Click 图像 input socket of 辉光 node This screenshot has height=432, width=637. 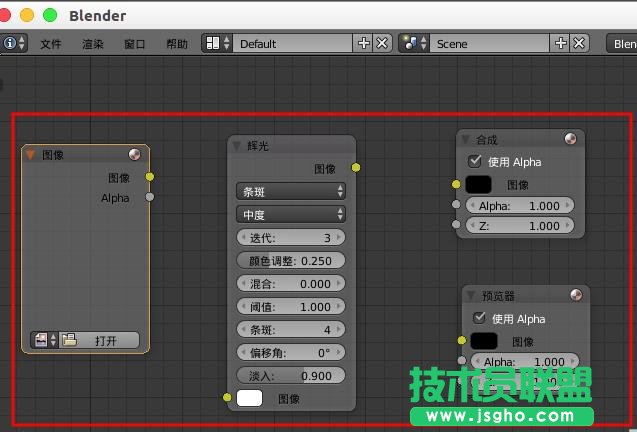click(x=228, y=397)
